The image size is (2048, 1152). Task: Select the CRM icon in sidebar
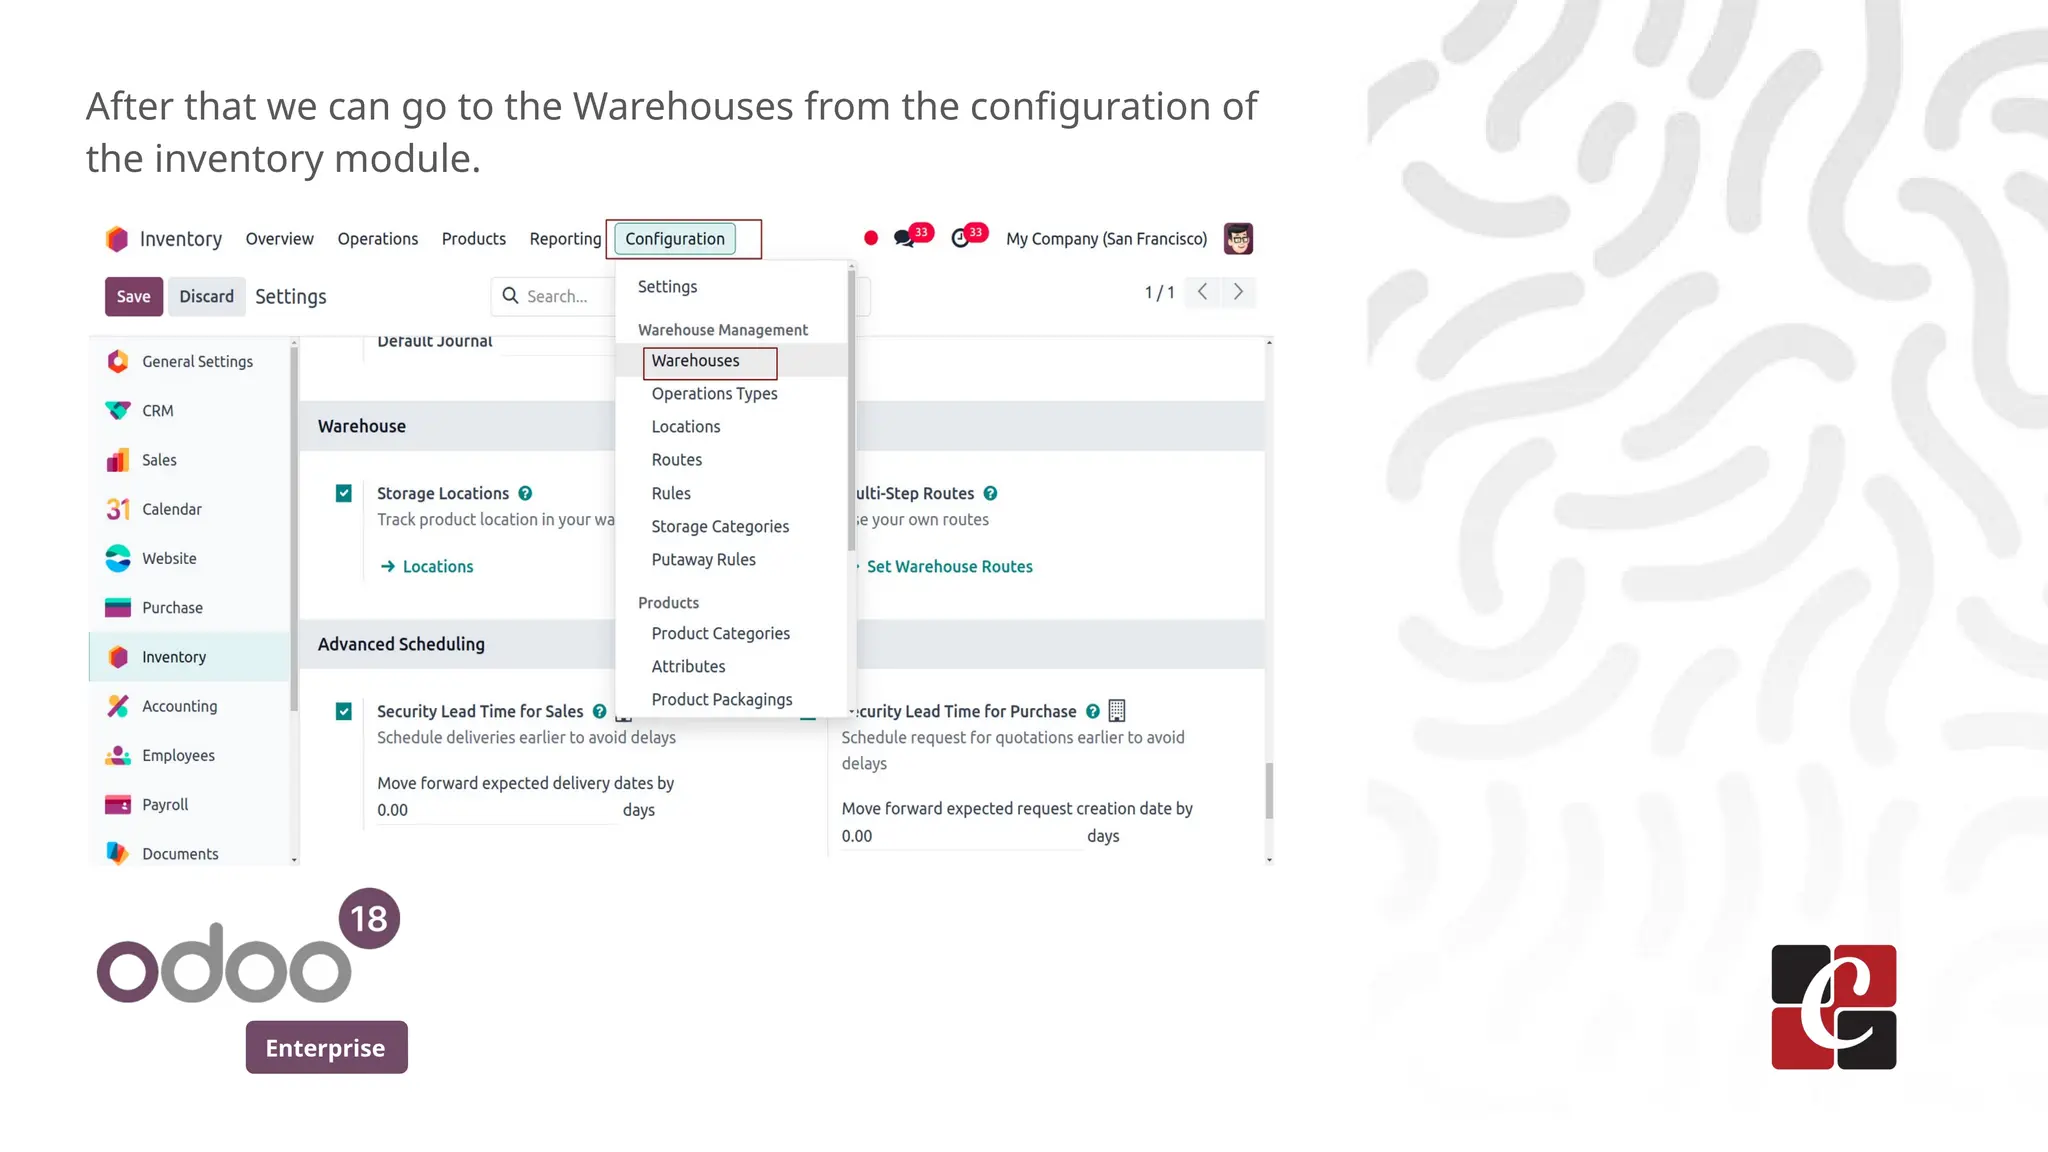coord(118,411)
